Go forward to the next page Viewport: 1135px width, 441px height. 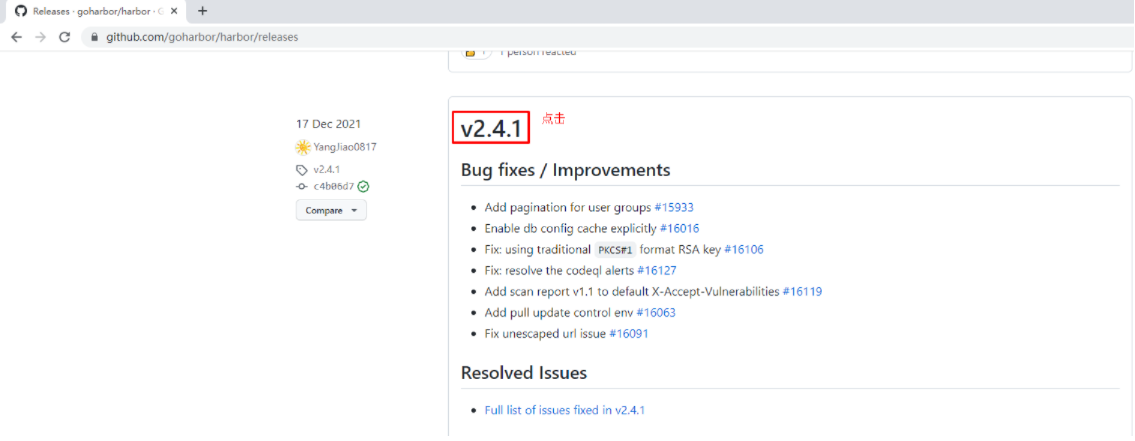click(41, 37)
